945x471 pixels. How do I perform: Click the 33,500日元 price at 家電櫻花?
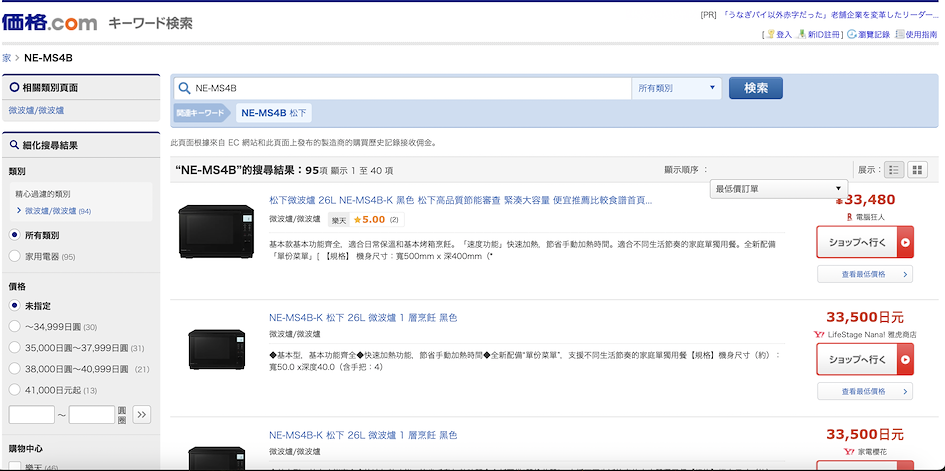pyautogui.click(x=865, y=434)
